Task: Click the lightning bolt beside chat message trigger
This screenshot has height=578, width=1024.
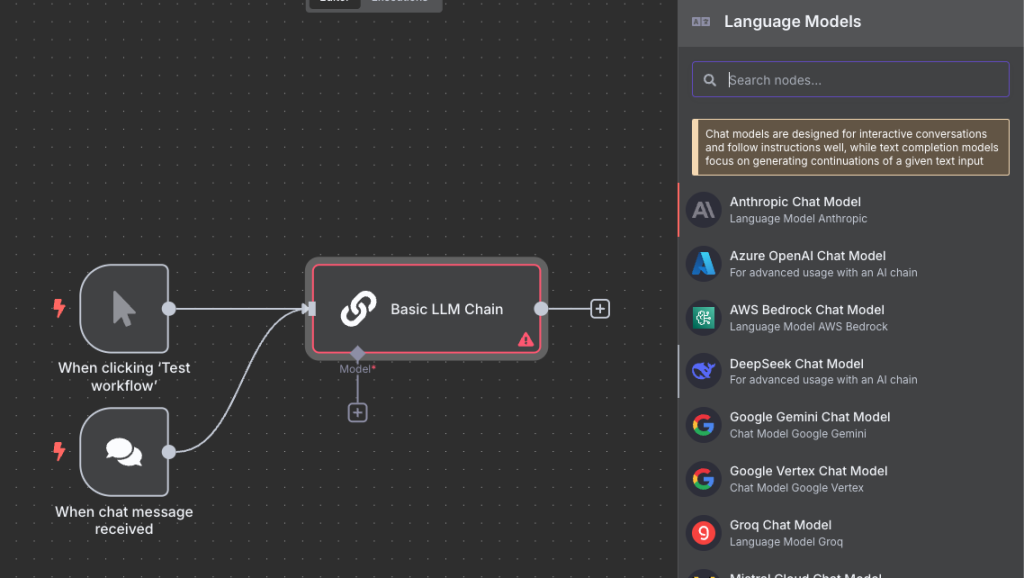Action: point(59,452)
